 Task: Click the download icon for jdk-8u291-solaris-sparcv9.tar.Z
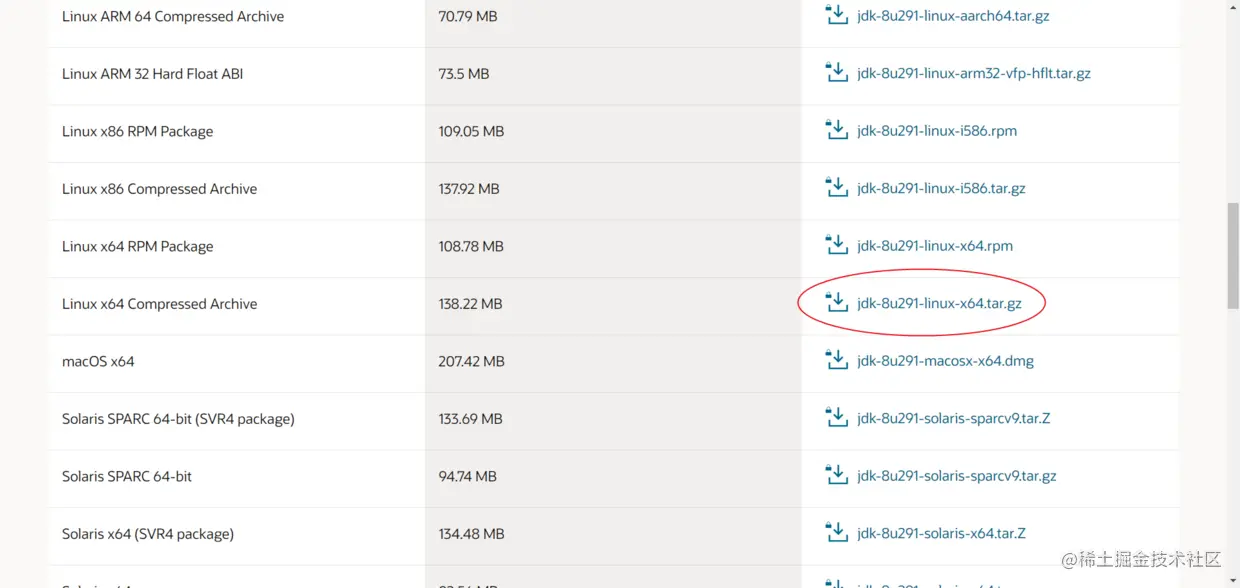click(x=836, y=416)
